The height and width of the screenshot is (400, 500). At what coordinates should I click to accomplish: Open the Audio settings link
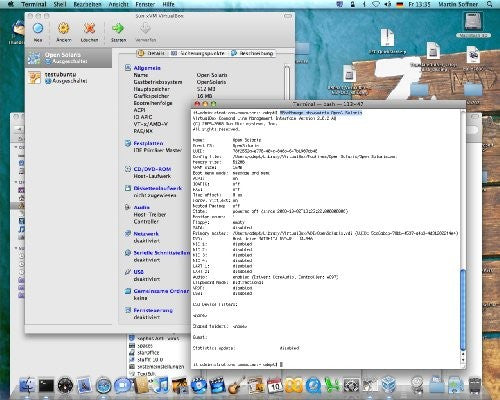pyautogui.click(x=141, y=207)
